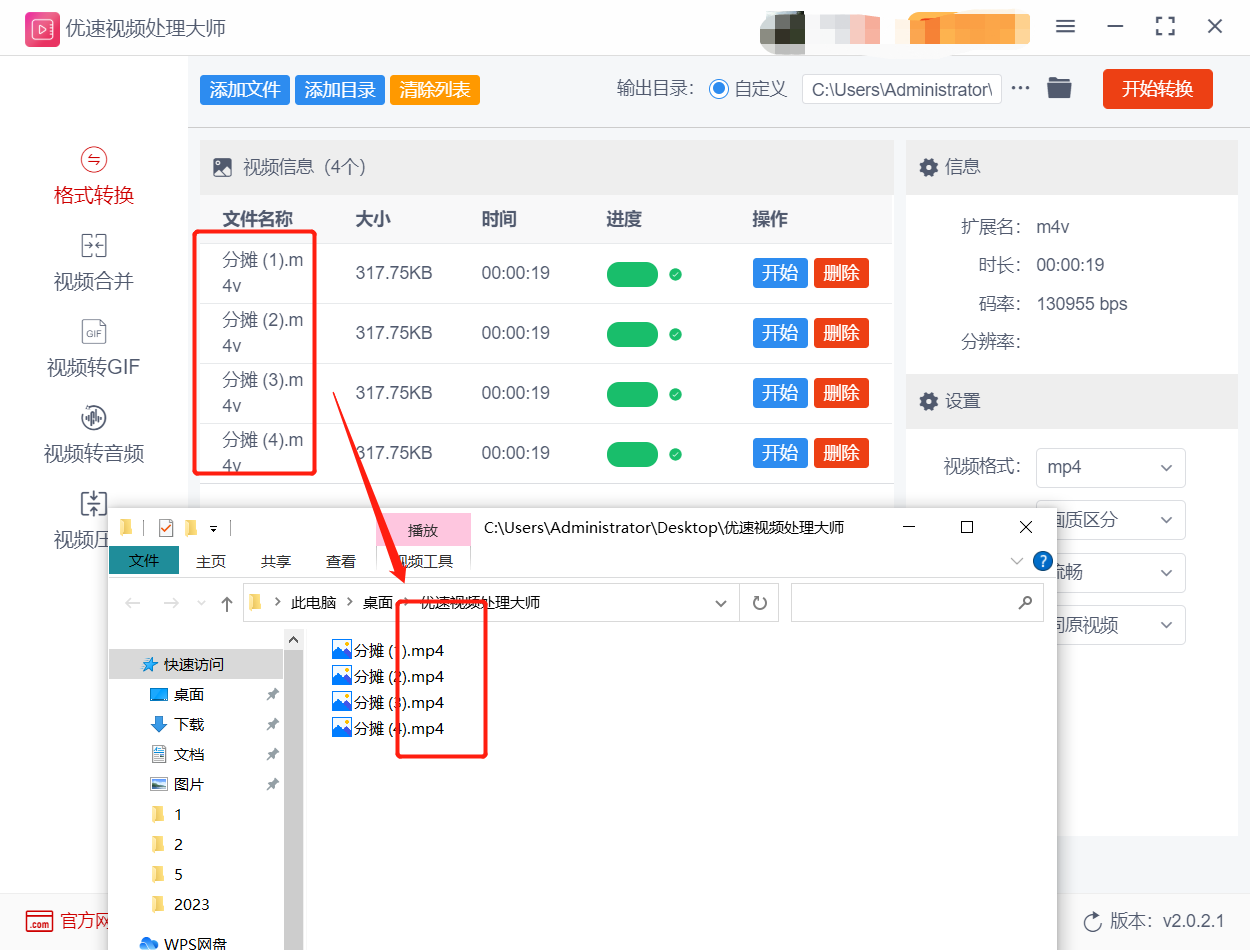
Task: Click the Explorer search box
Action: coord(917,603)
